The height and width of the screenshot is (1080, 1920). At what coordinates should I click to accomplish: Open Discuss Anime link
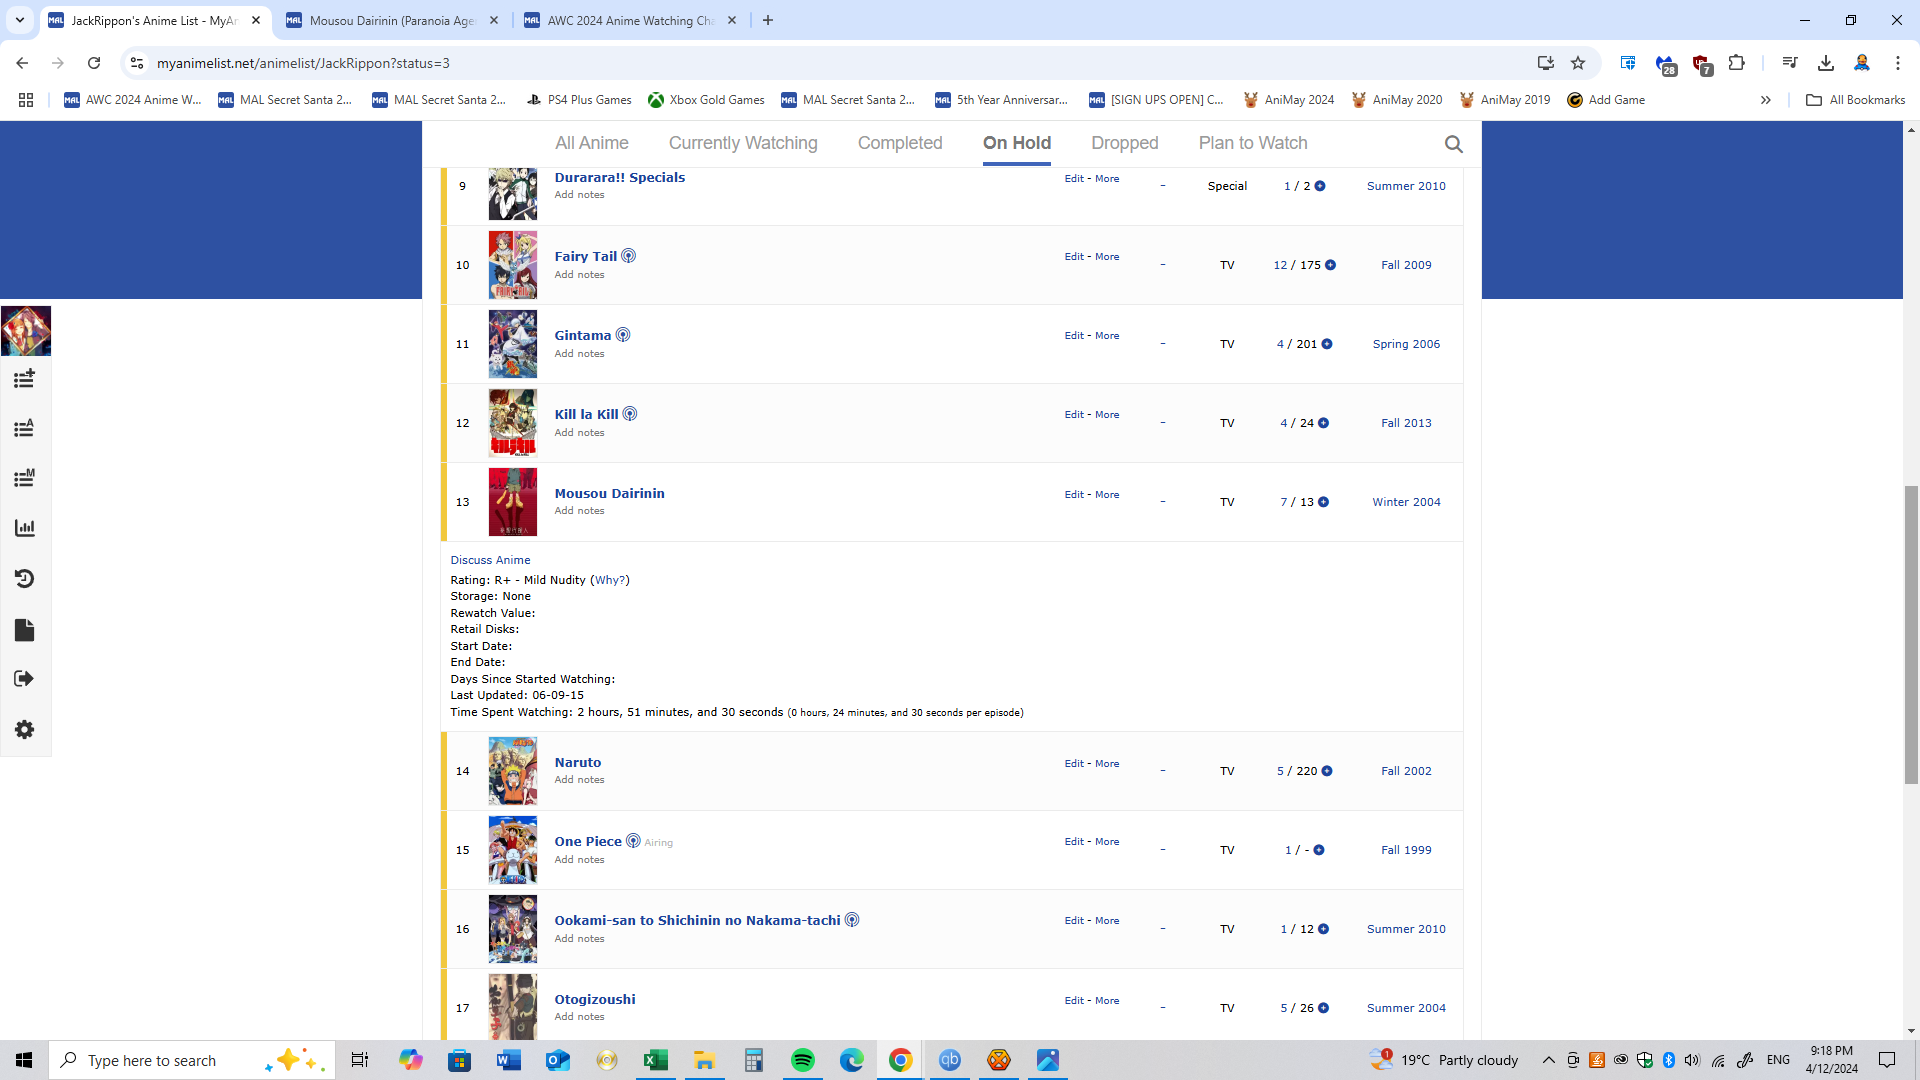(490, 560)
